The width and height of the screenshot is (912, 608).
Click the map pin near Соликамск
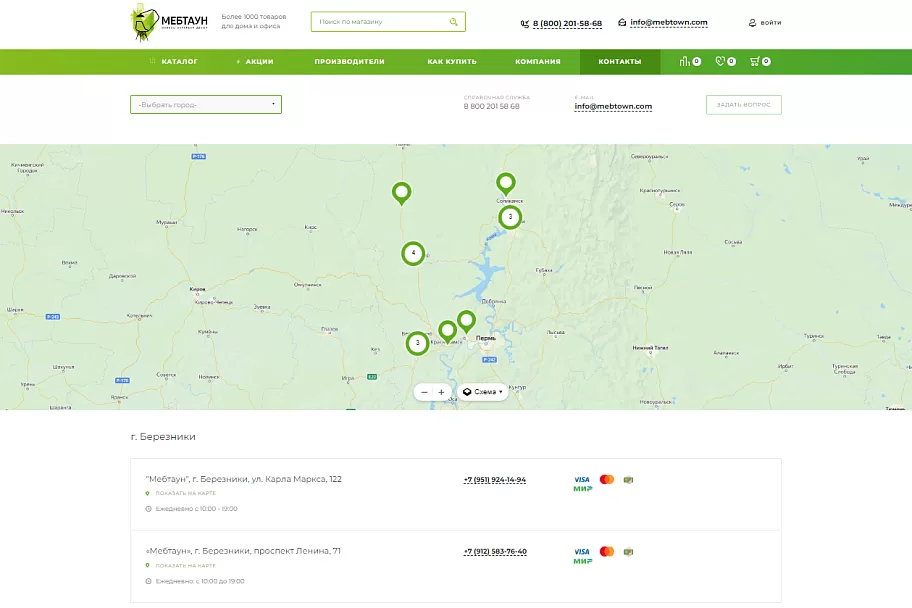click(505, 184)
